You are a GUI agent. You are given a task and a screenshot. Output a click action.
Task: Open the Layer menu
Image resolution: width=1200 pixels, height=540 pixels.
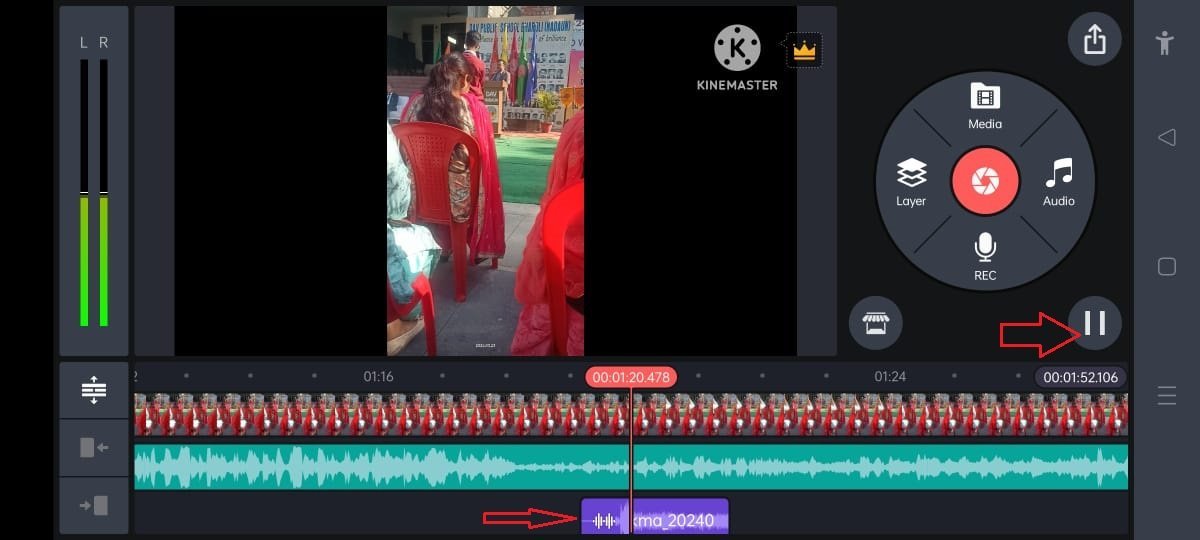[911, 183]
